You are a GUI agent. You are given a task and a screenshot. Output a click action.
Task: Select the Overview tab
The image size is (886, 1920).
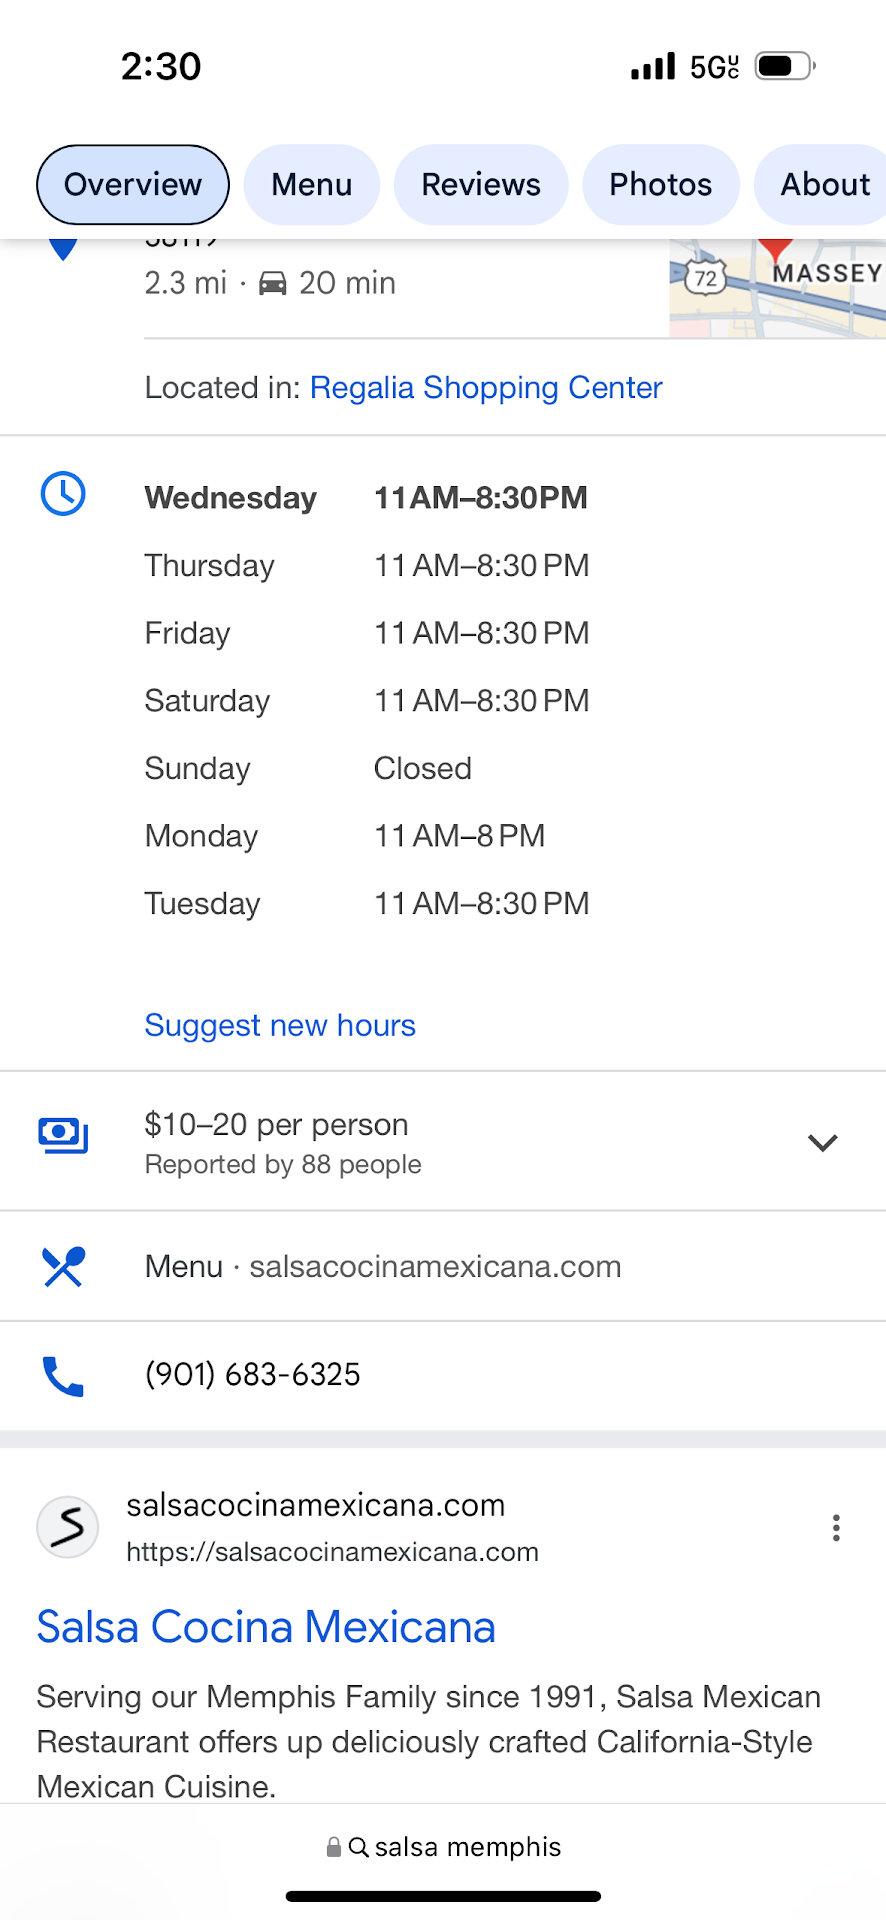tap(133, 185)
